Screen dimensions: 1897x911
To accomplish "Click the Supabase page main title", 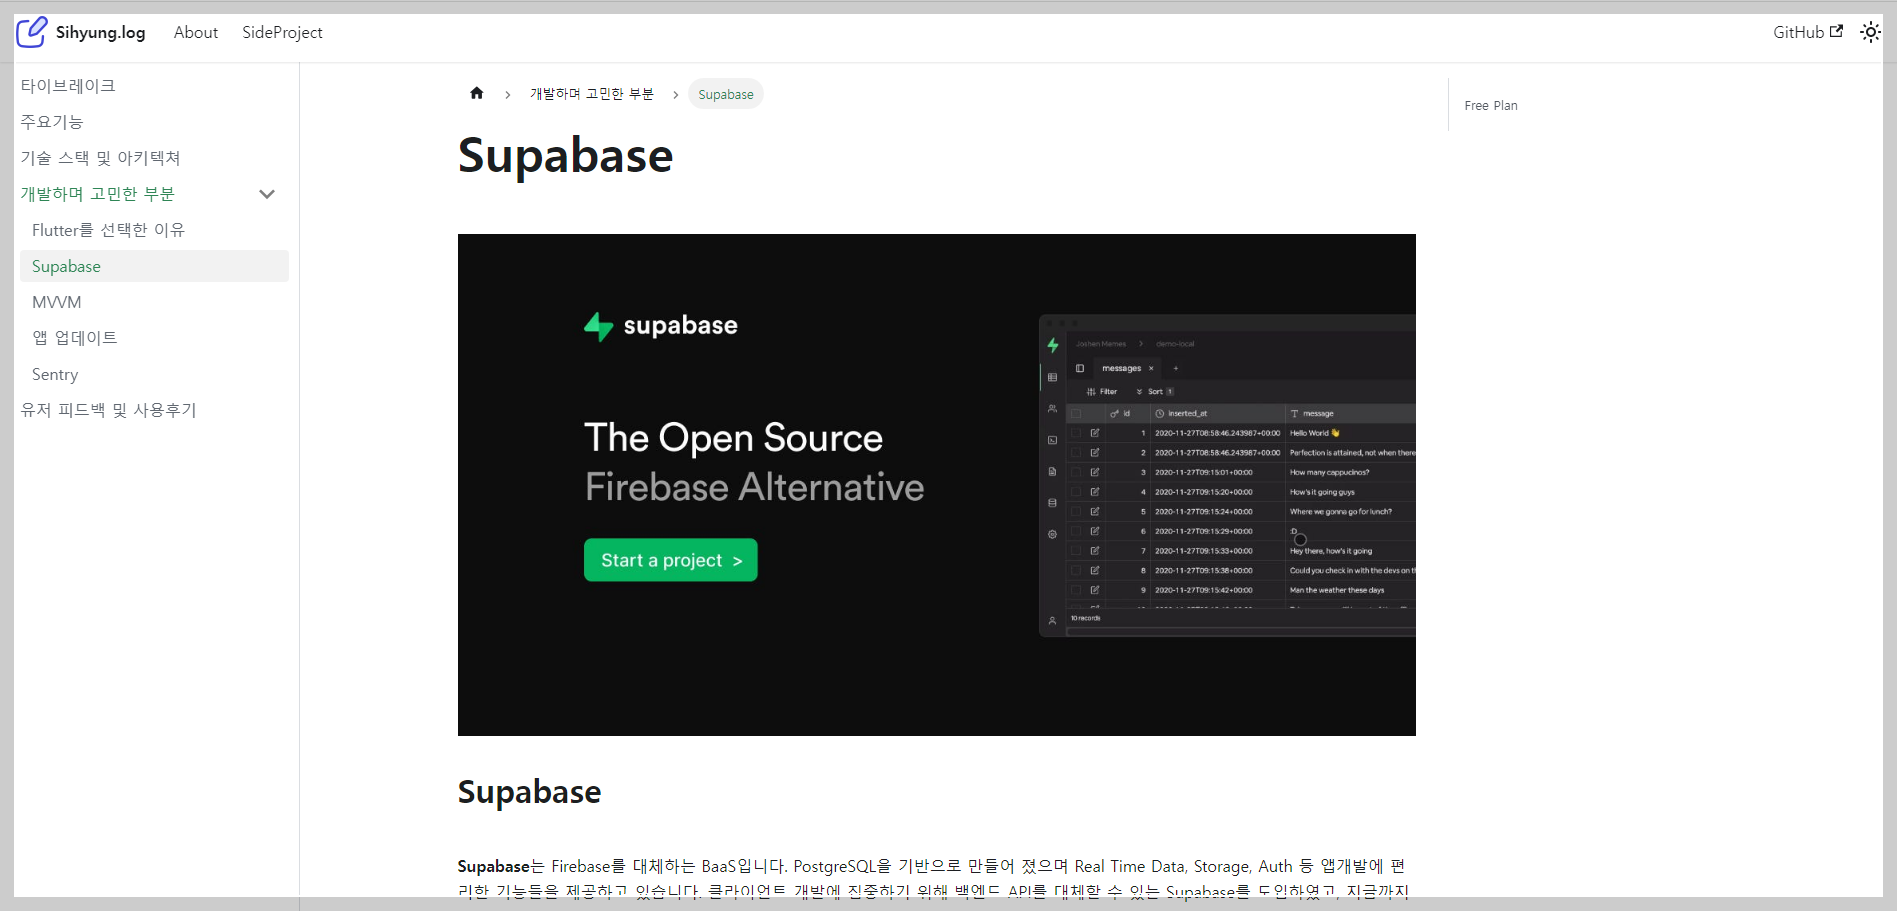I will pyautogui.click(x=566, y=156).
